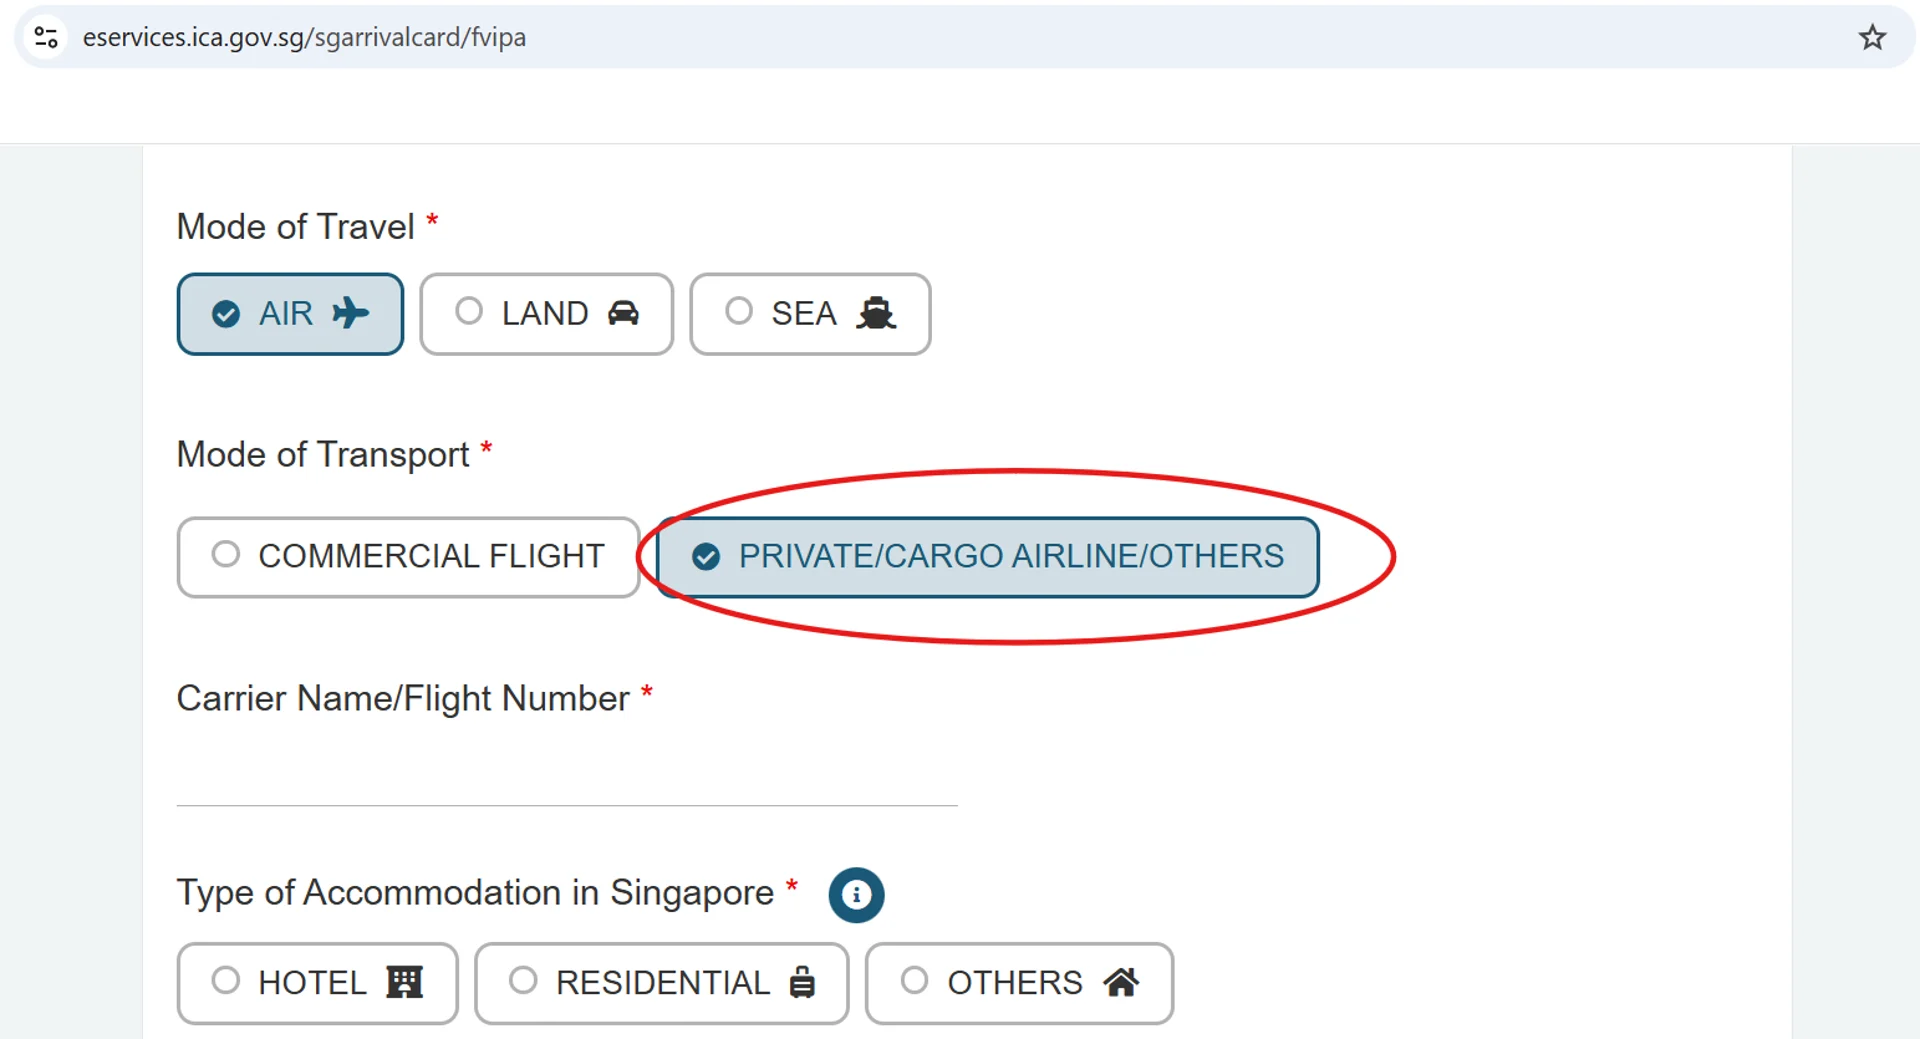This screenshot has width=1920, height=1039.
Task: Select RESIDENTIAL accommodation type
Action: [x=661, y=983]
